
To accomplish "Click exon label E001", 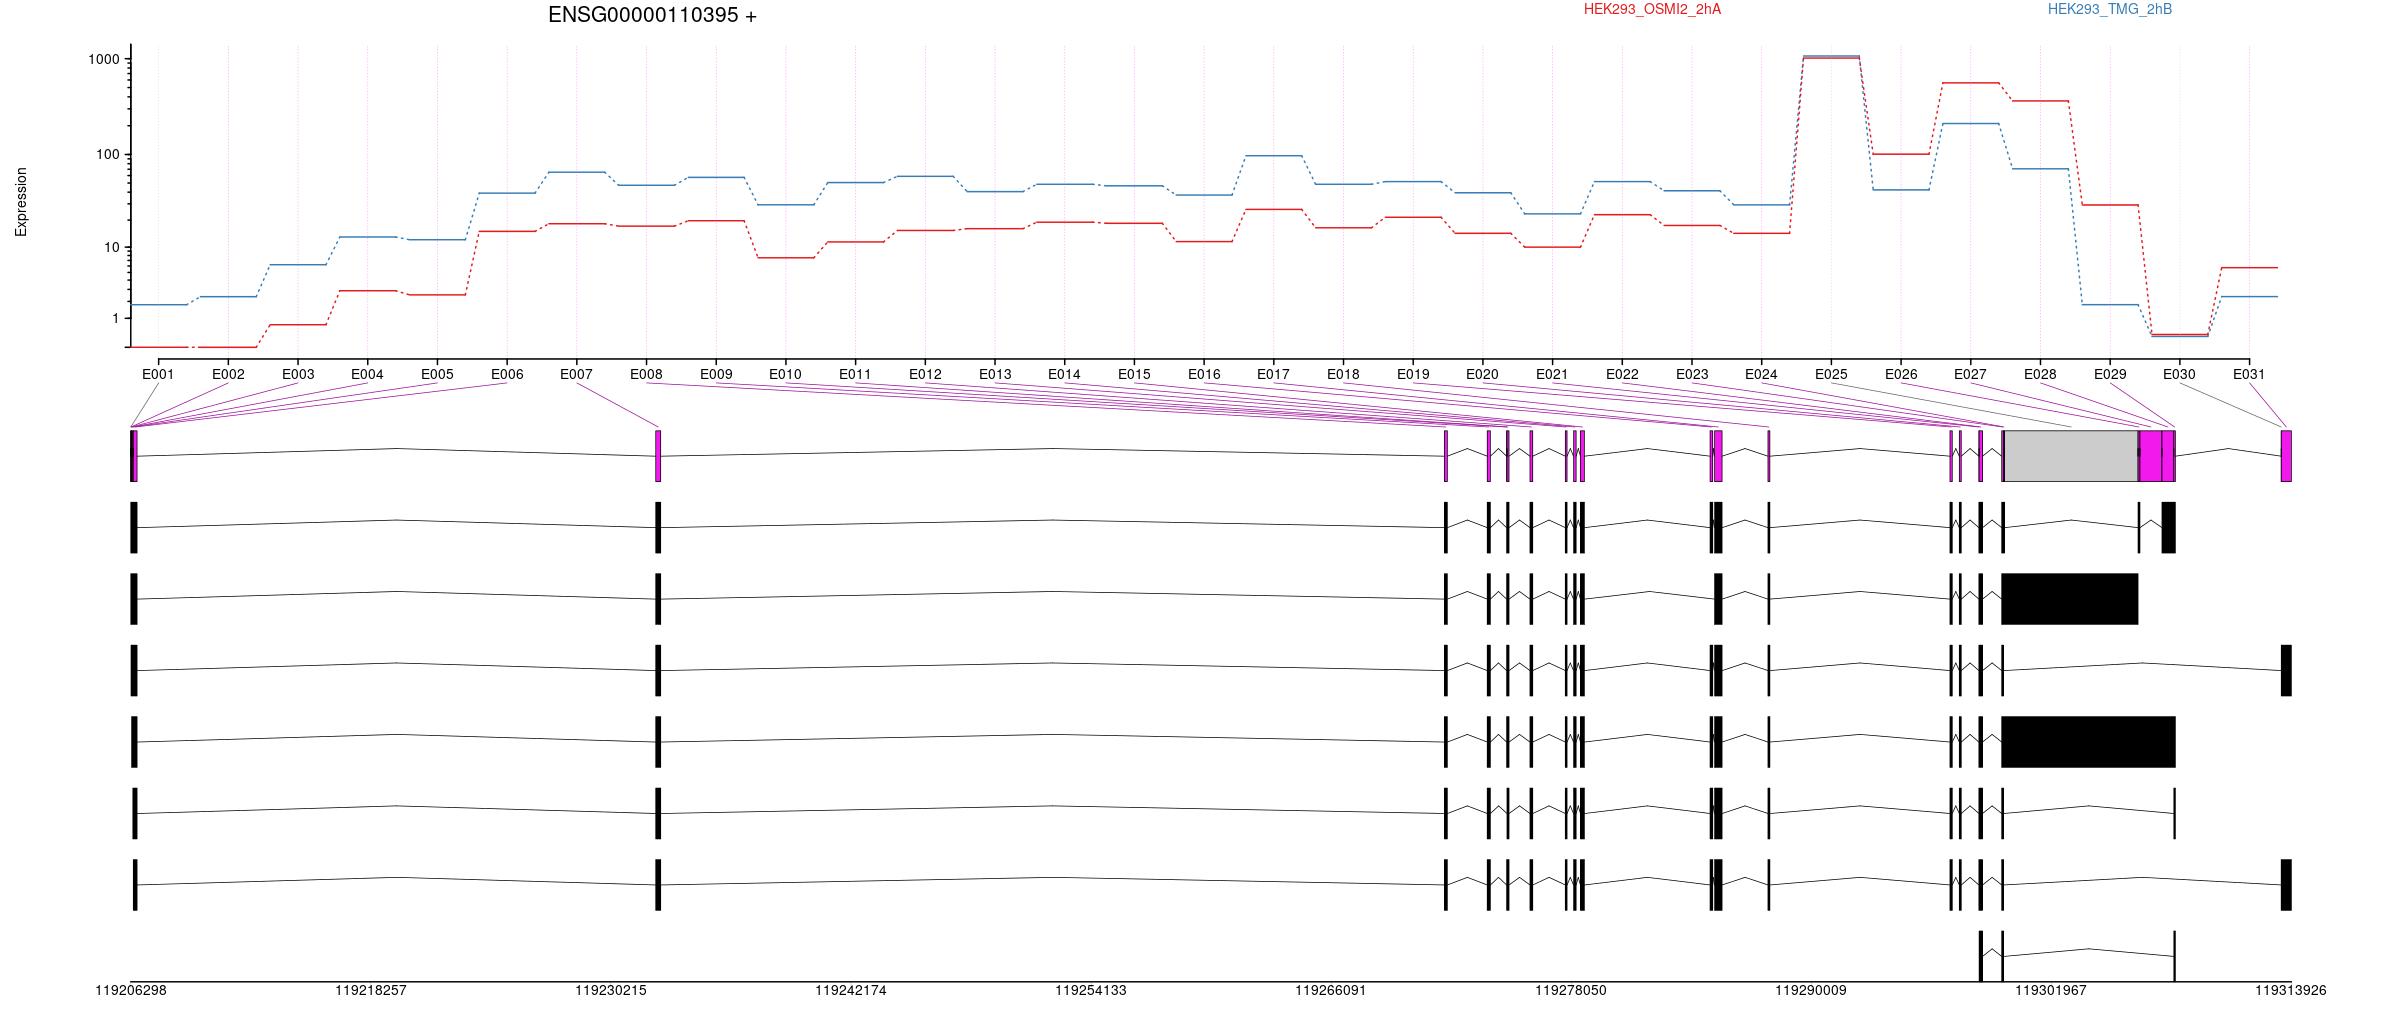I will (x=158, y=375).
